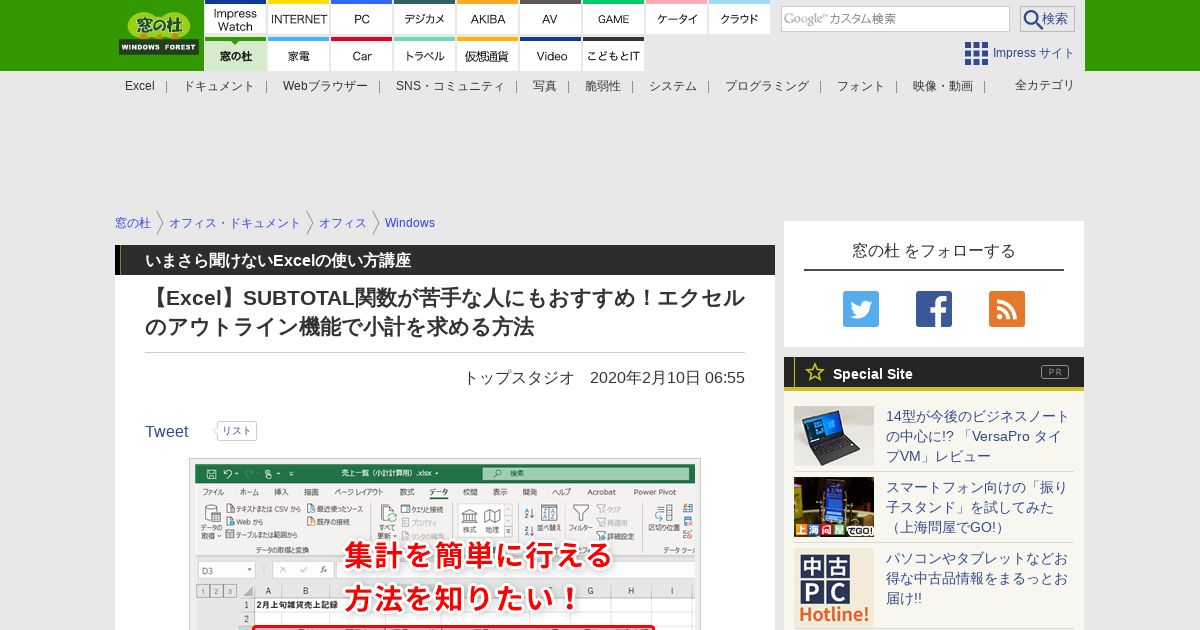Open the 家電 Watch tab
Viewport: 1200px width, 630px height.
pos(299,55)
